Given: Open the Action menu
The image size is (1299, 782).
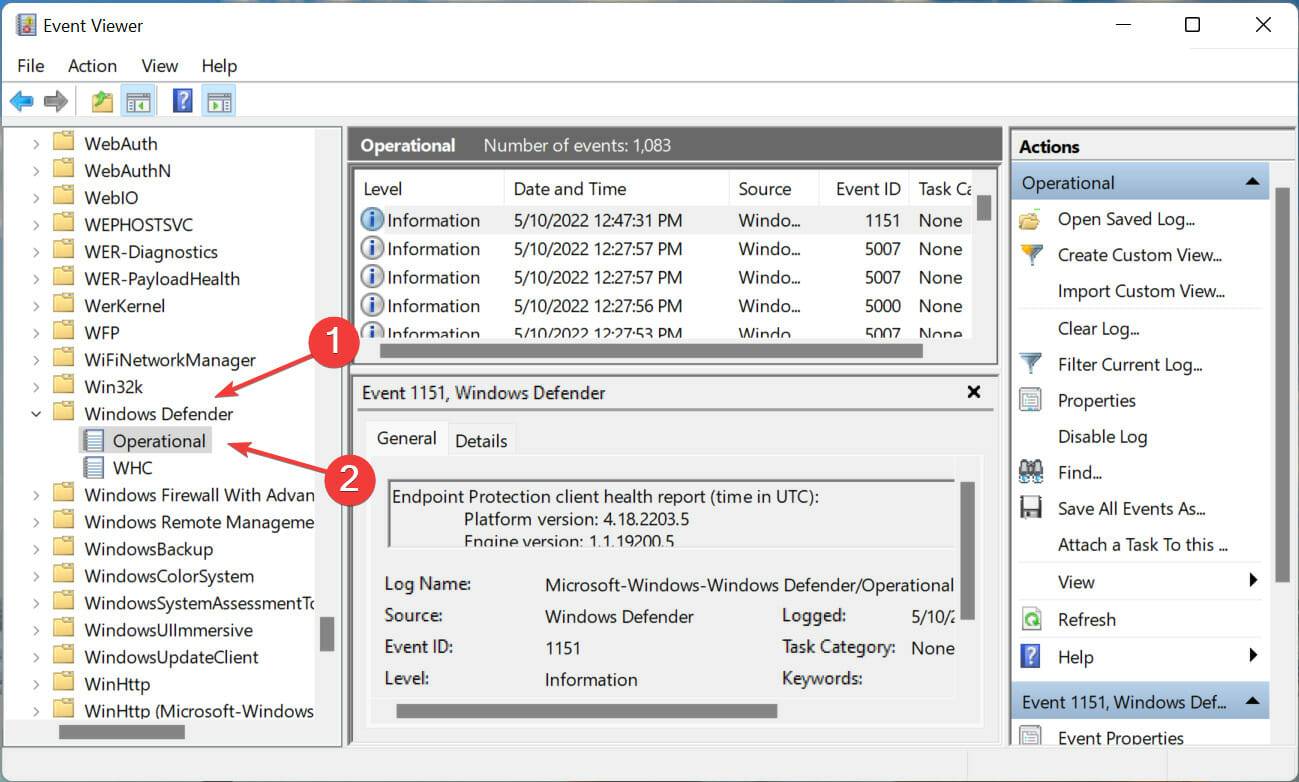Looking at the screenshot, I should 92,66.
